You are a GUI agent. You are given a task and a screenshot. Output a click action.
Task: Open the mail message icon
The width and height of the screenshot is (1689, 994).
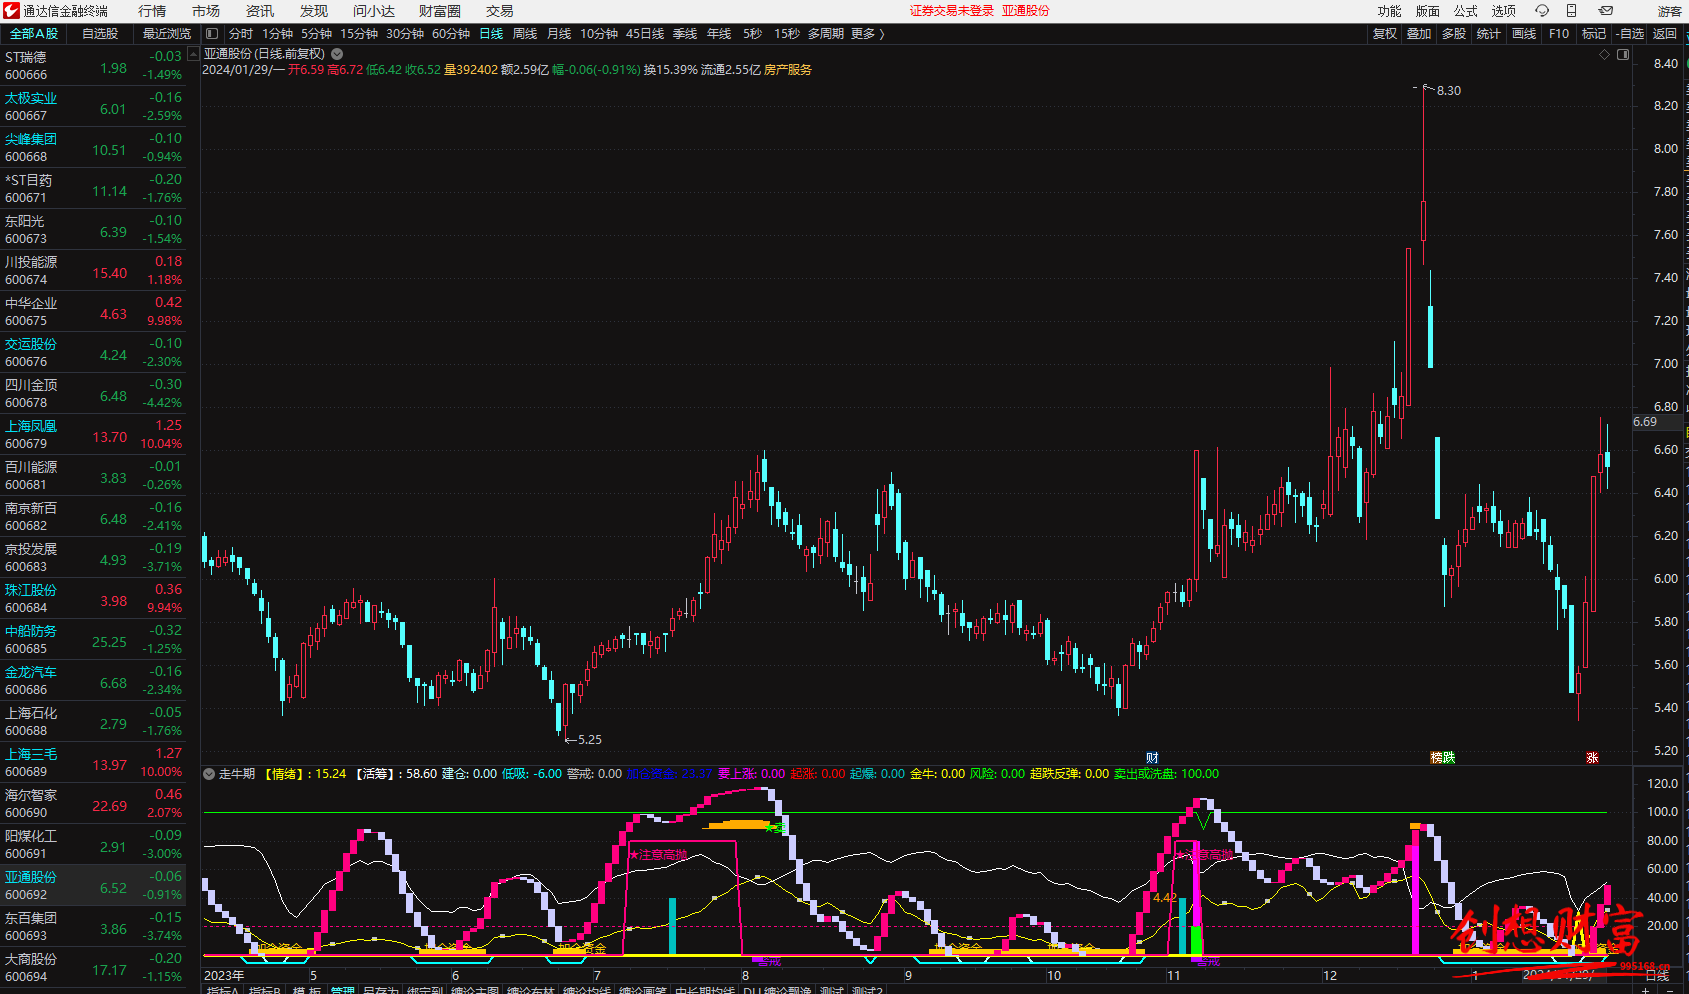(1605, 11)
